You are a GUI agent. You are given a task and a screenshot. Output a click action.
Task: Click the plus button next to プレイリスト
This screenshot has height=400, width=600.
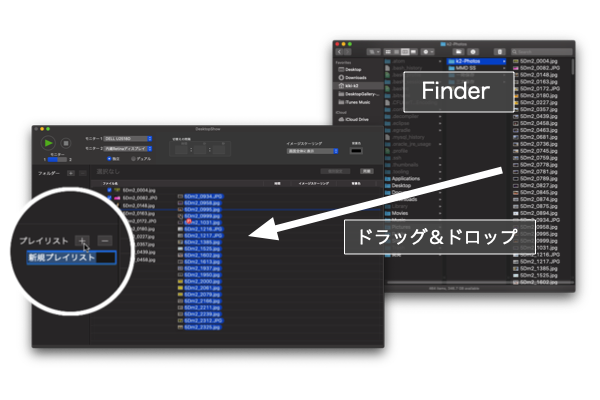point(82,240)
